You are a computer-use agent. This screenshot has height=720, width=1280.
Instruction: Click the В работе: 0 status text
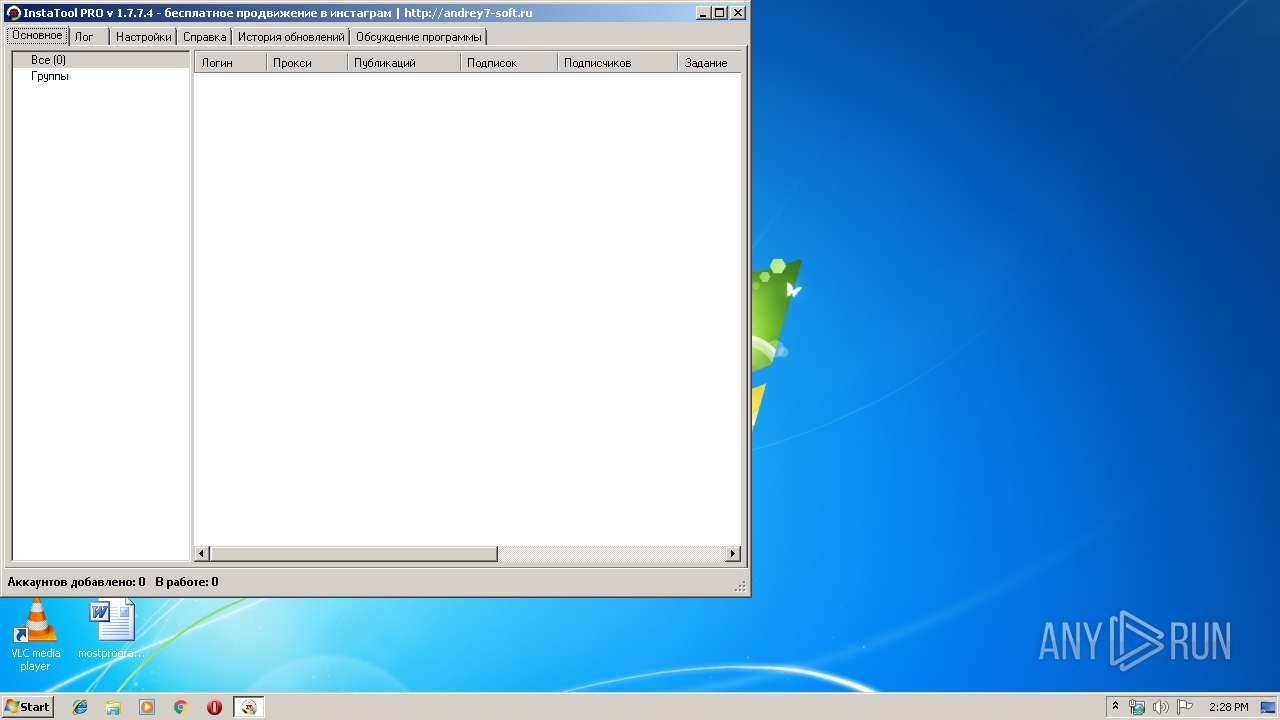pos(187,581)
